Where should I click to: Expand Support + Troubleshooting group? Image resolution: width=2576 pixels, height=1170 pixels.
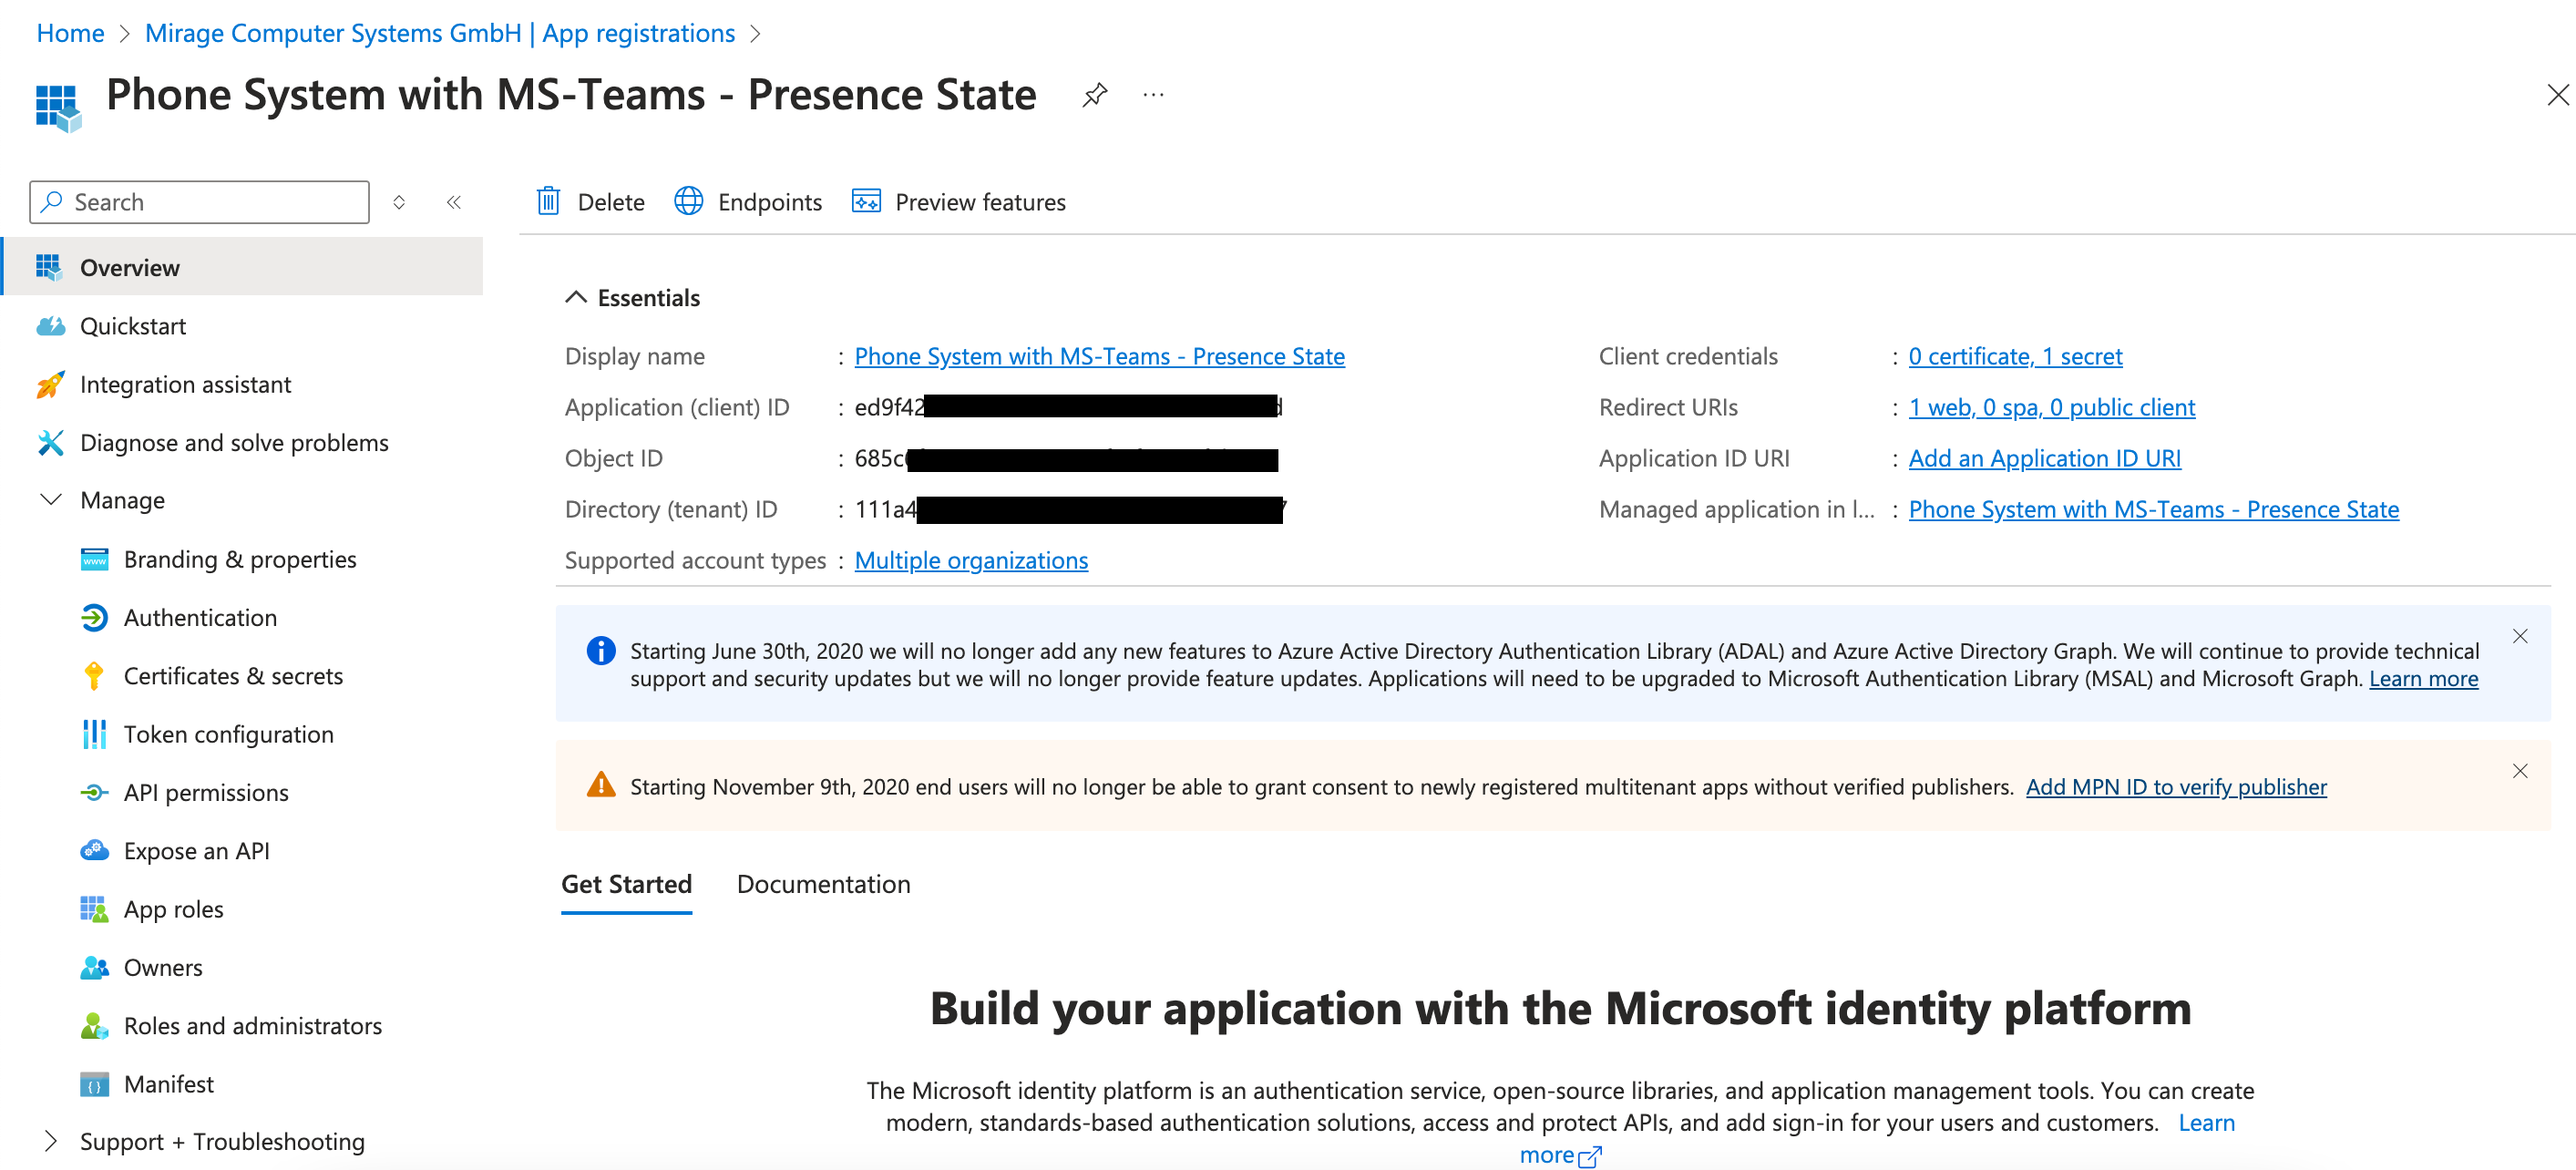(51, 1140)
